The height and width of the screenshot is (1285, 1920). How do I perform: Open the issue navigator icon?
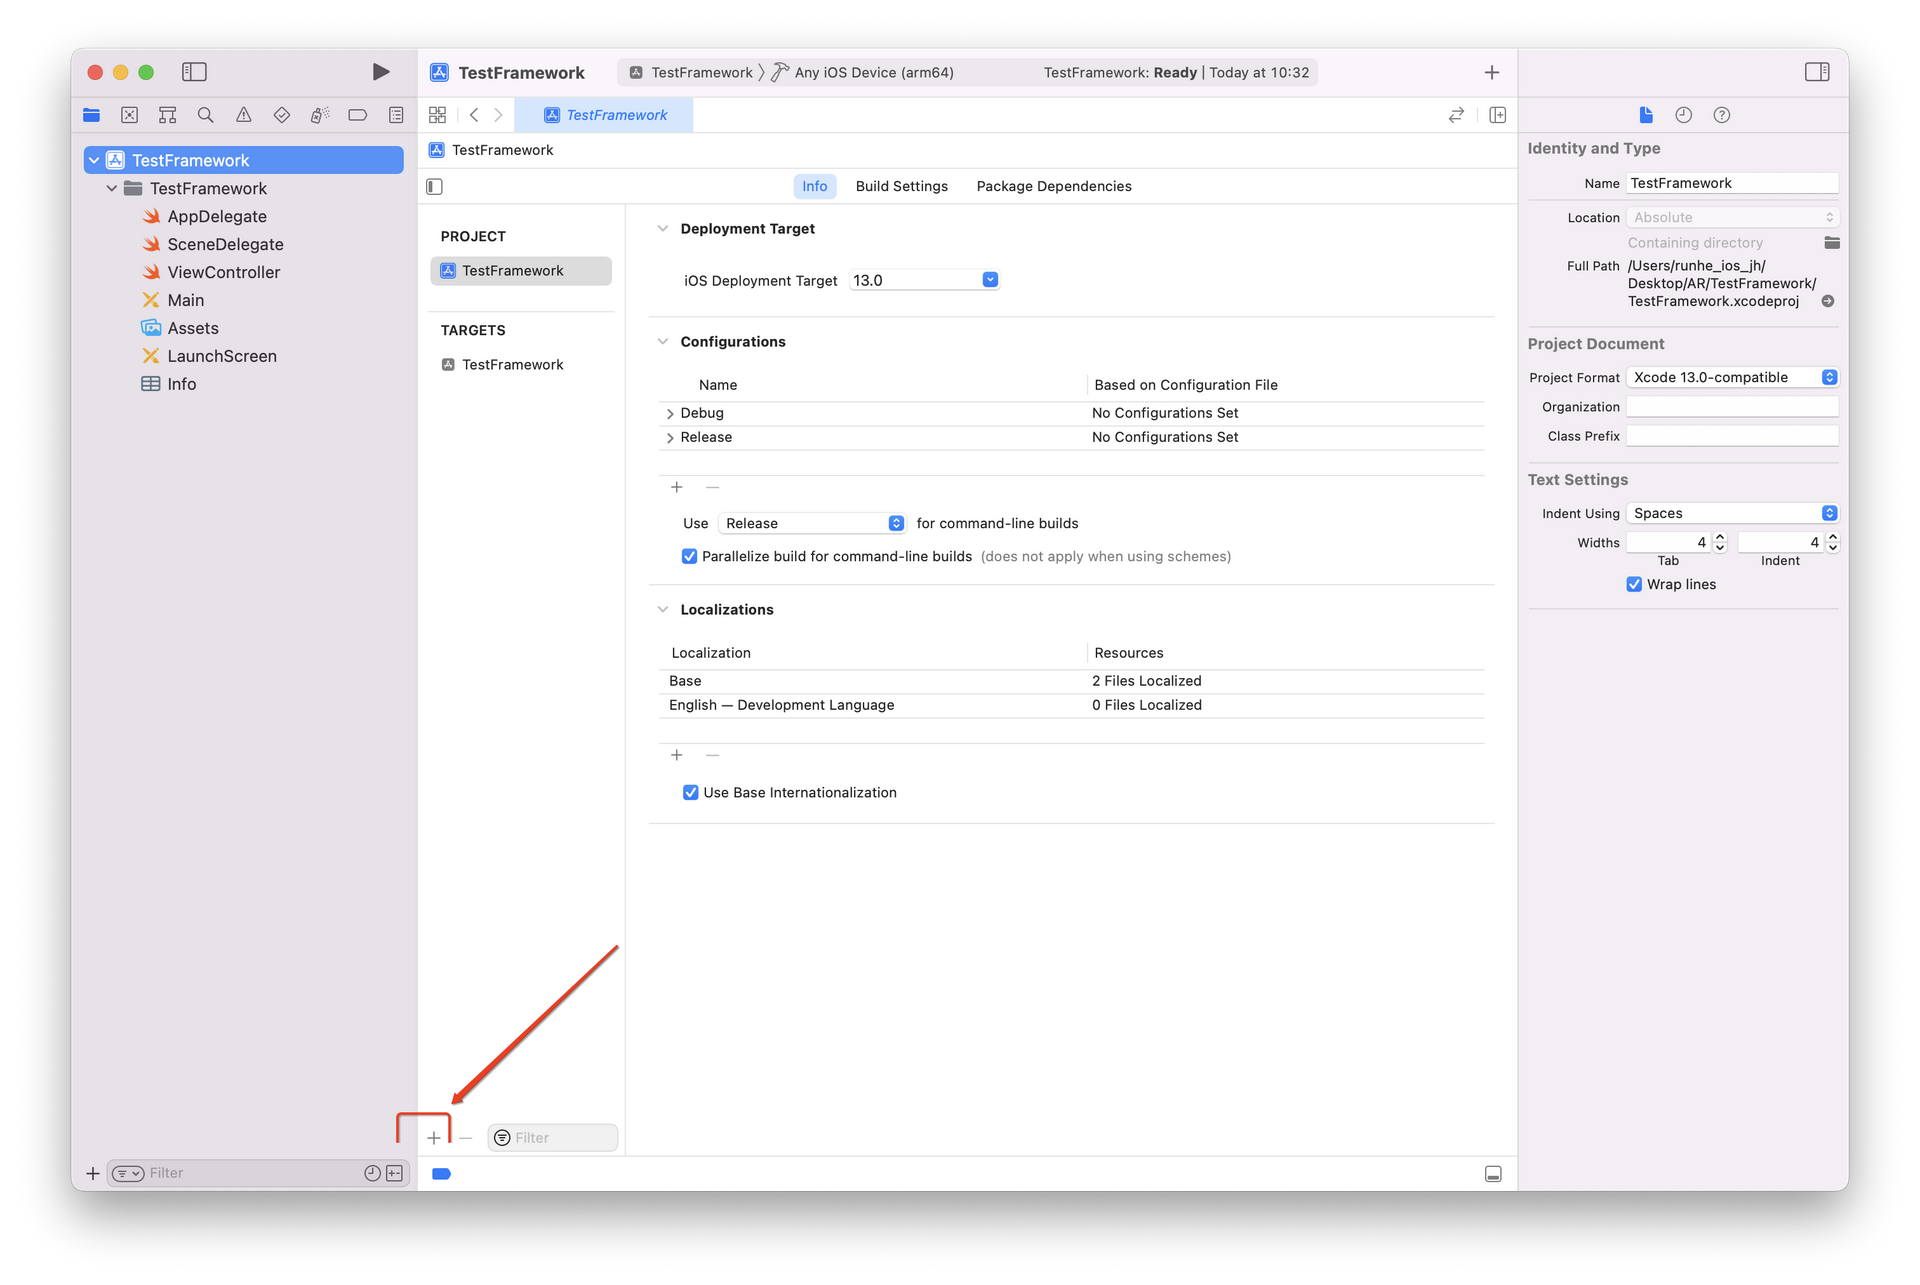click(x=244, y=113)
